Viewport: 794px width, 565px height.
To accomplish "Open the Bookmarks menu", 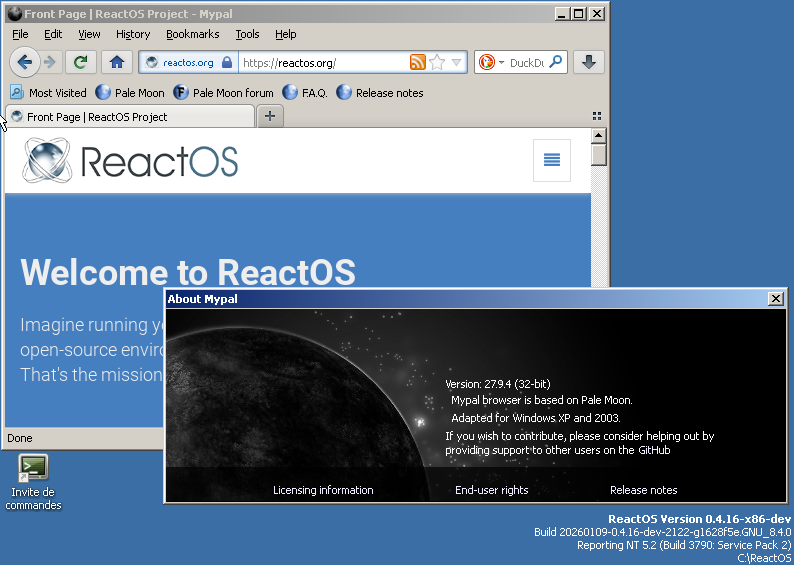I will [192, 34].
